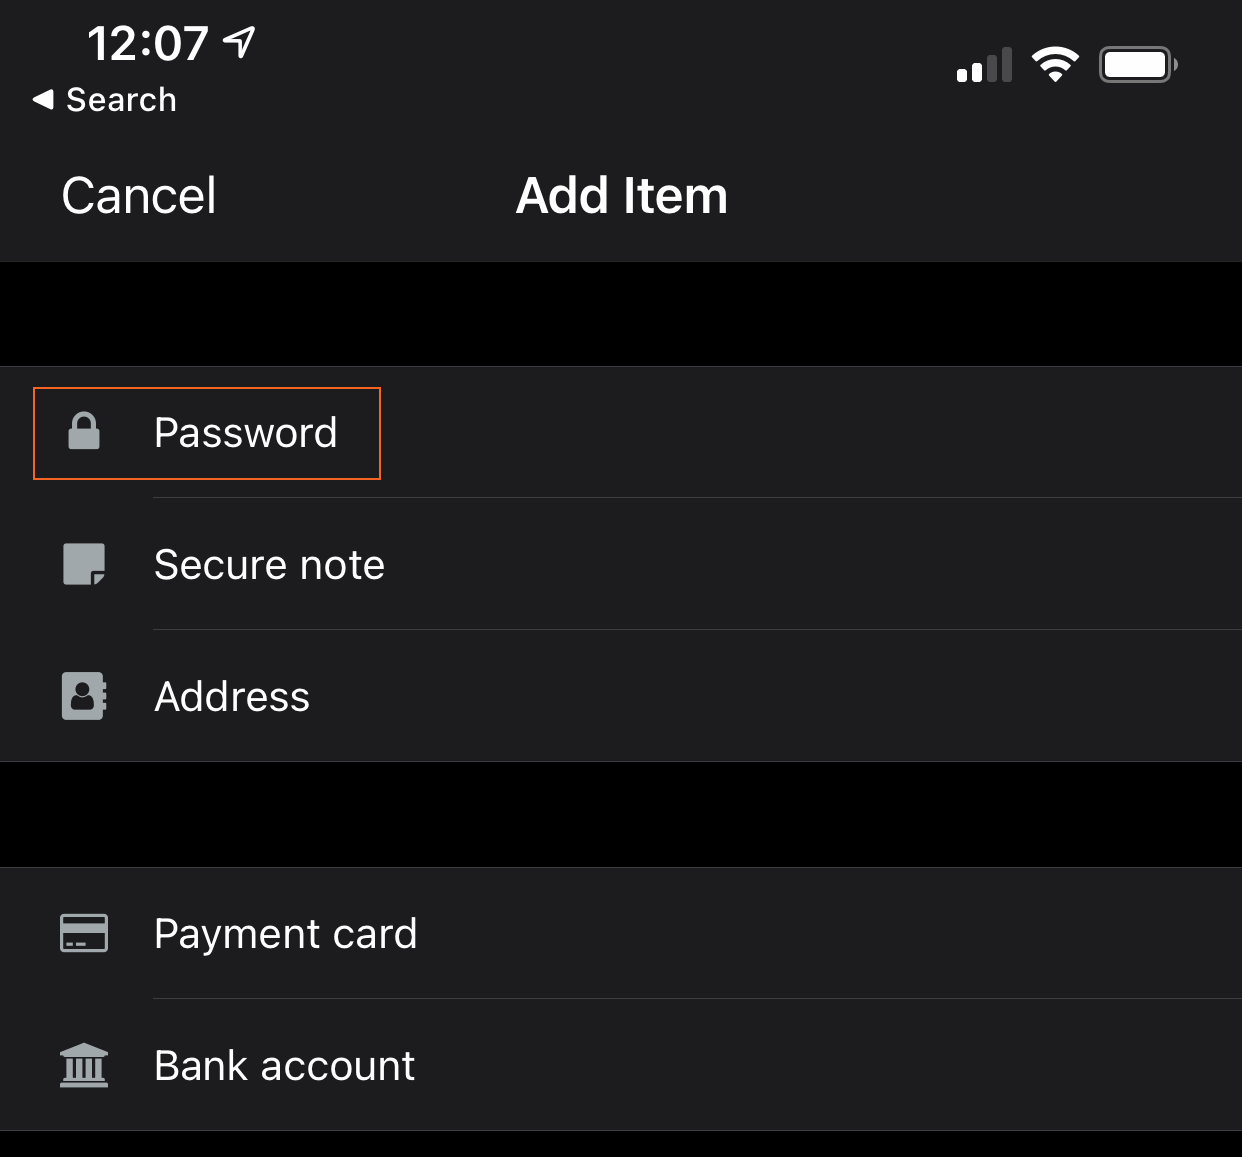Tap the Wi-Fi status icon

pos(1055,65)
